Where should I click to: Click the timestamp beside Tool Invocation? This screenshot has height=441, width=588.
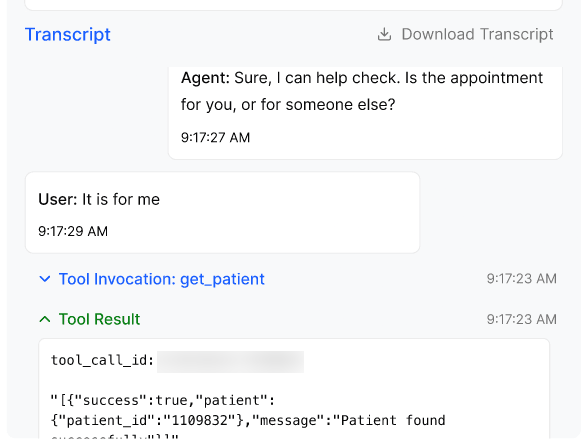click(522, 279)
